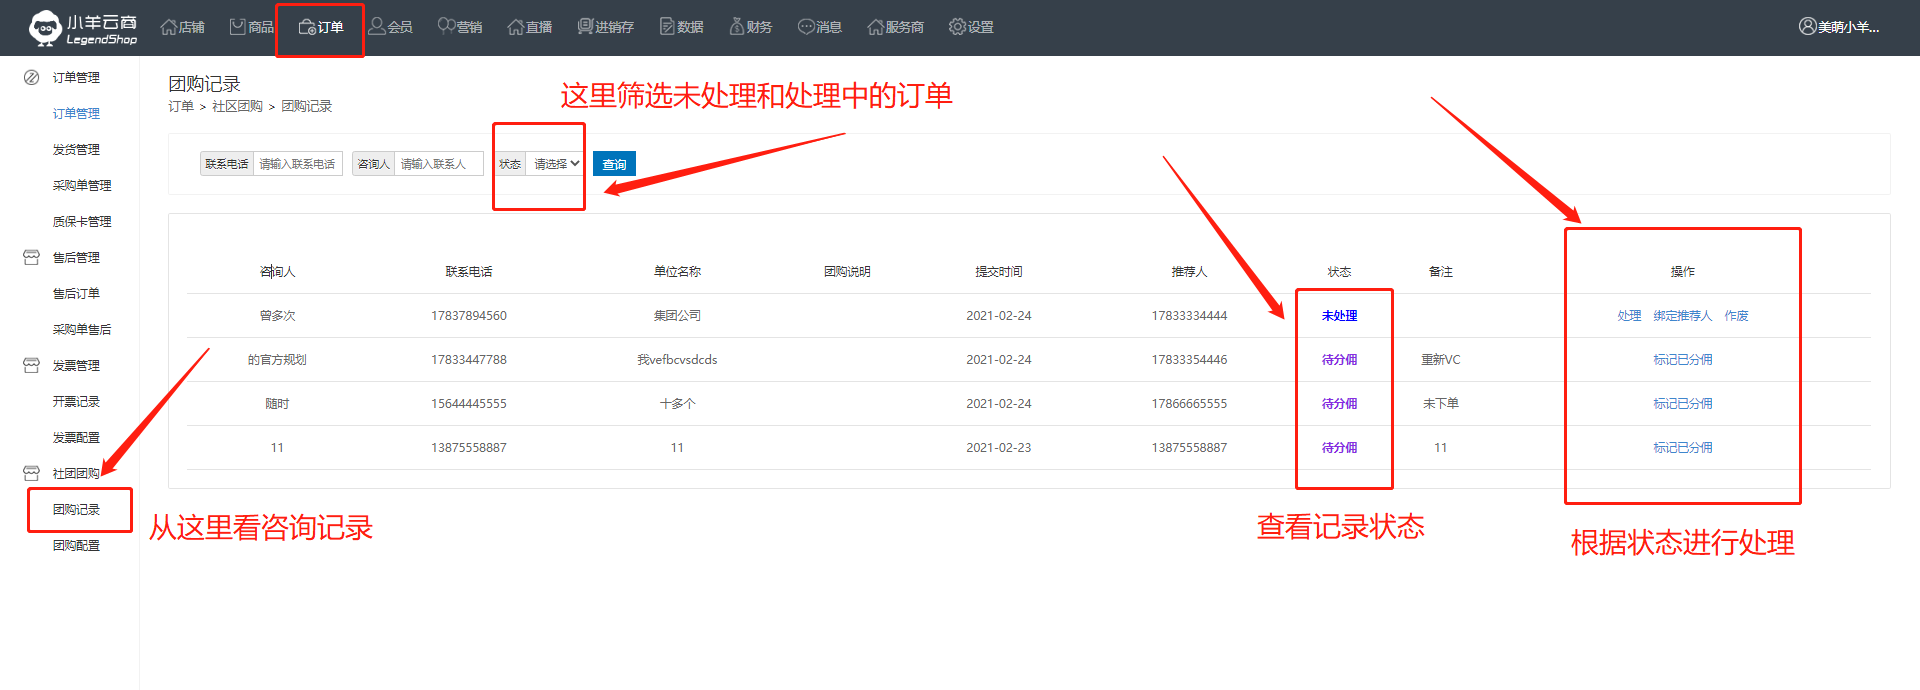Open the 数据 data section
This screenshot has width=1920, height=690.
(x=682, y=27)
